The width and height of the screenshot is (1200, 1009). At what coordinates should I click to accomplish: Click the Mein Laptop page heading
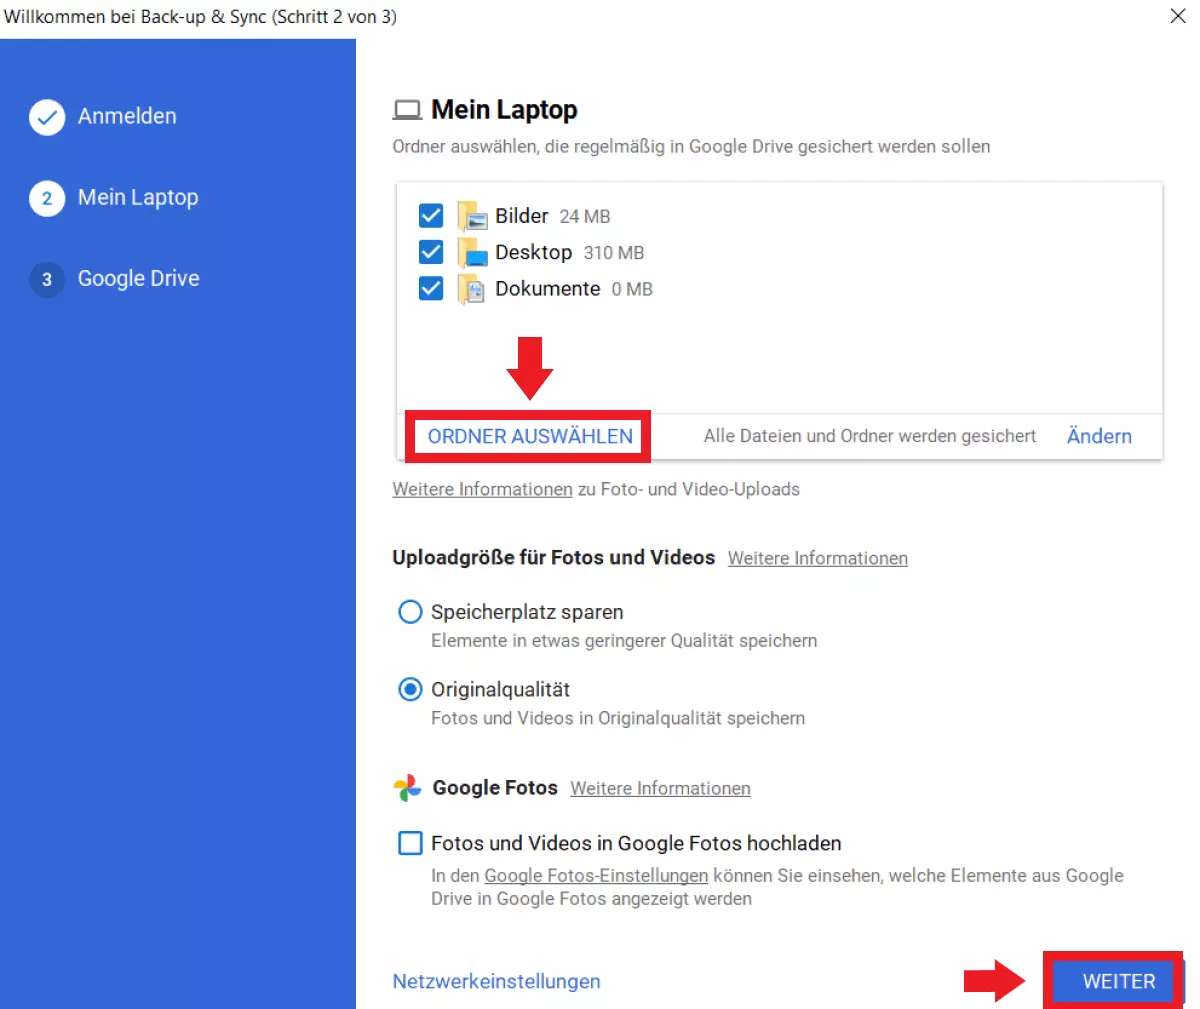(504, 110)
